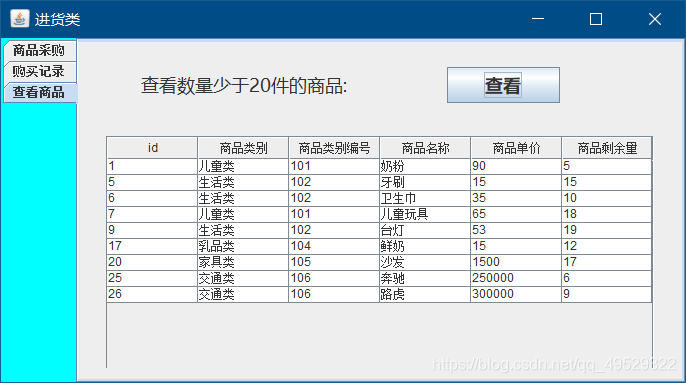Click remaining quantity 12 in 鲜奶 row
The width and height of the screenshot is (686, 383).
607,246
